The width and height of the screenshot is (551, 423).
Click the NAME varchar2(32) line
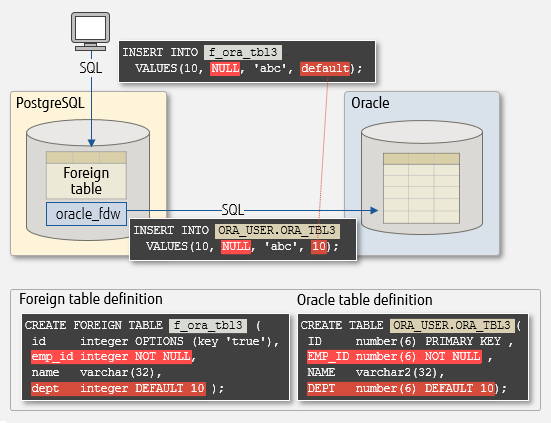(376, 372)
